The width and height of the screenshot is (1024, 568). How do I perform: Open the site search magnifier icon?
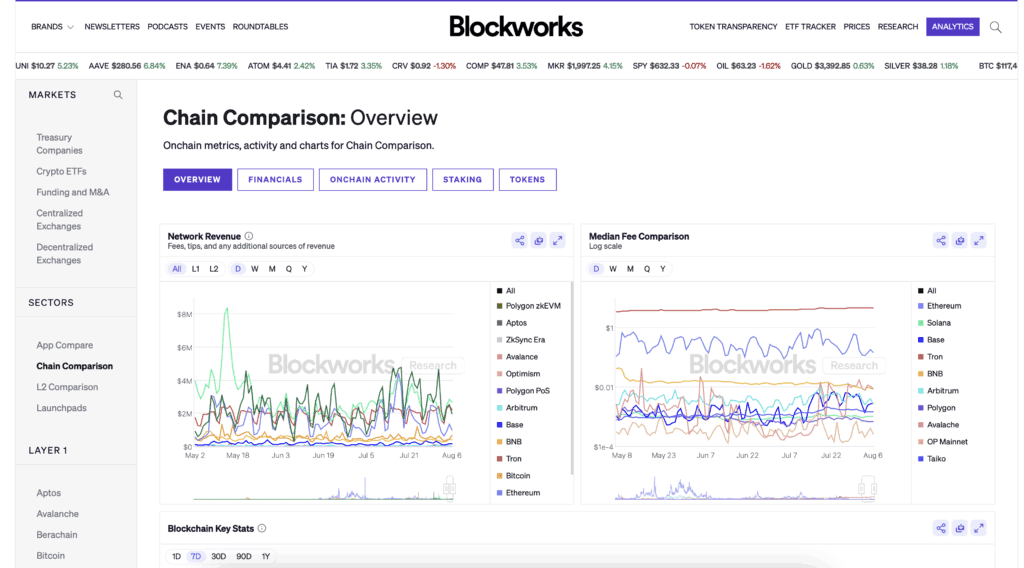(995, 27)
